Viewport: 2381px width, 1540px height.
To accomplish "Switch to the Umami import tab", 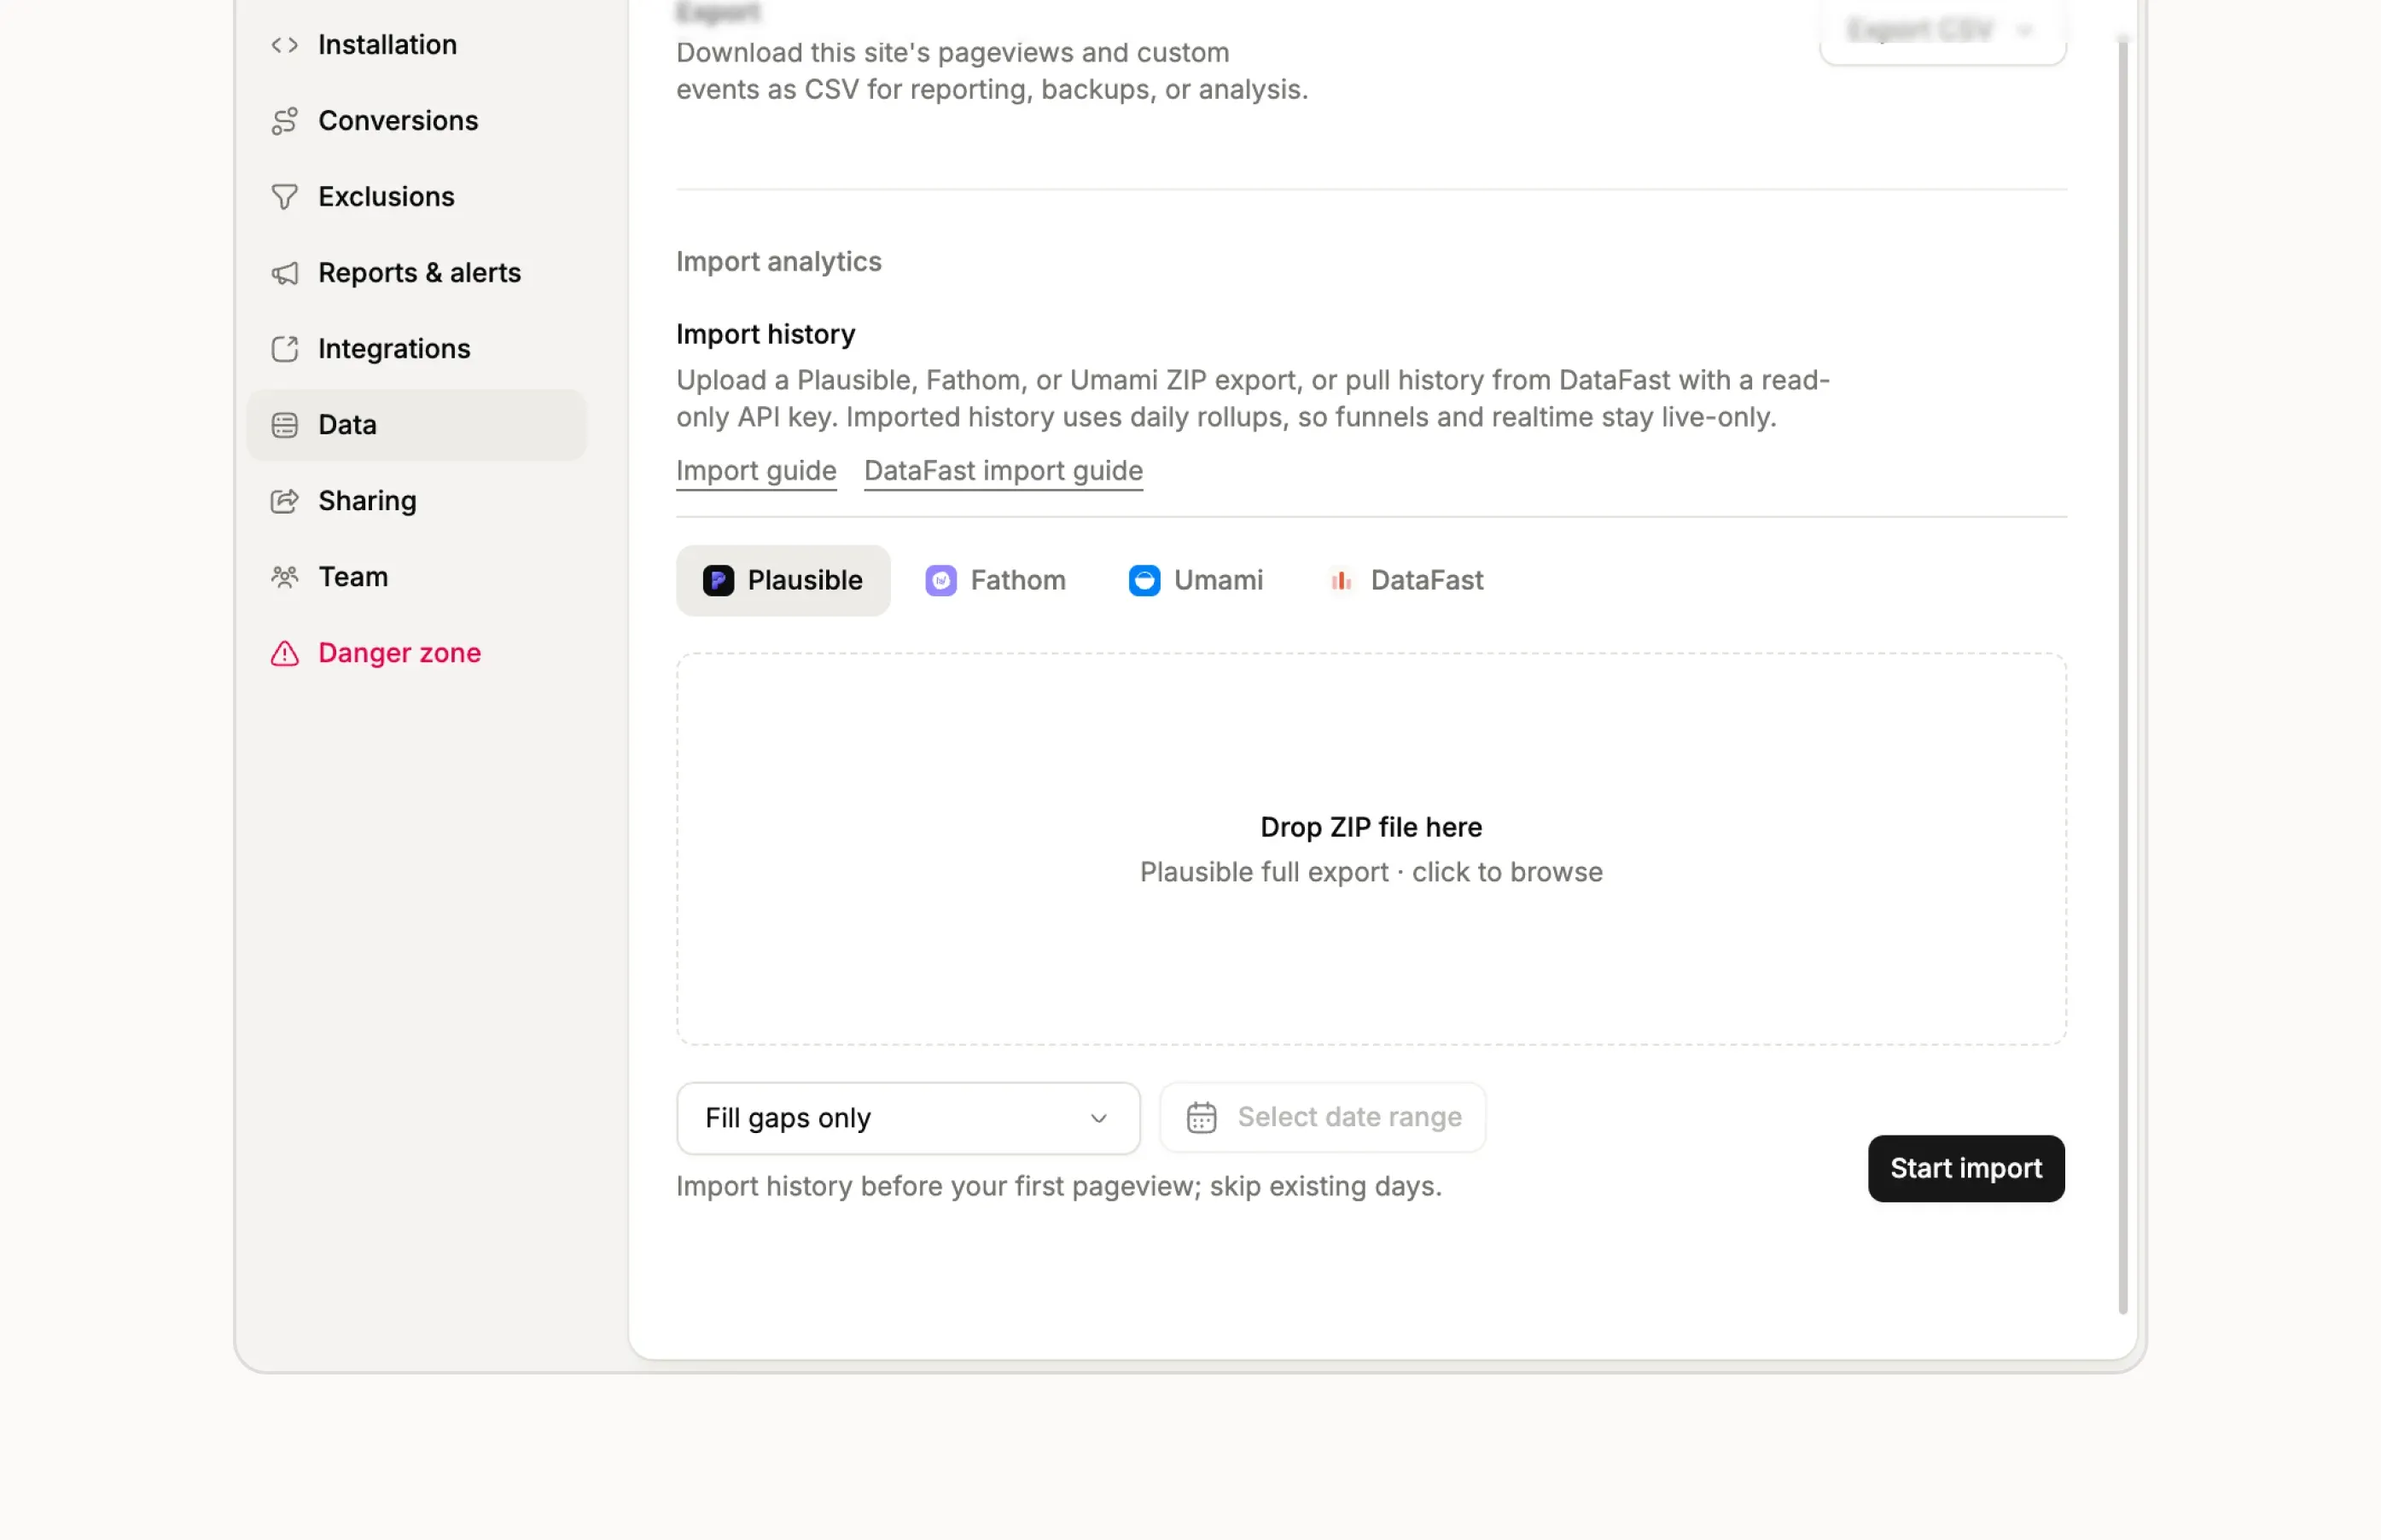I will (1196, 581).
